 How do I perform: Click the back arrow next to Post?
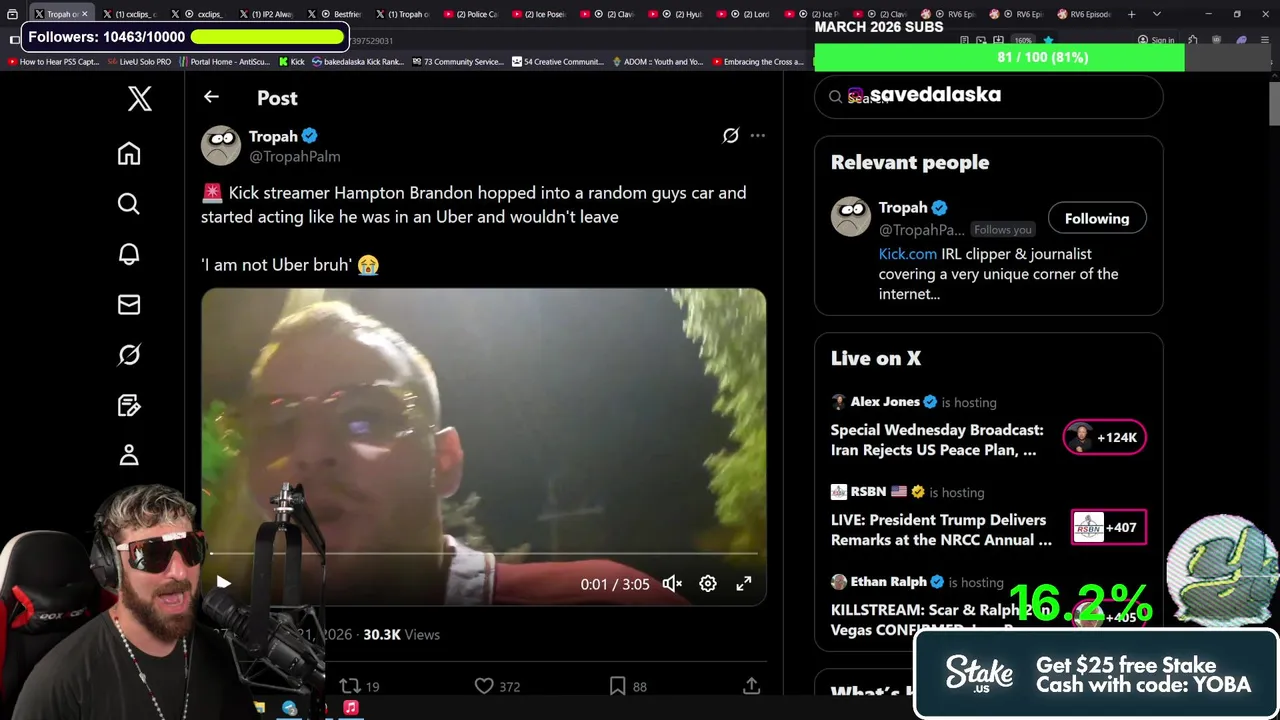[211, 97]
